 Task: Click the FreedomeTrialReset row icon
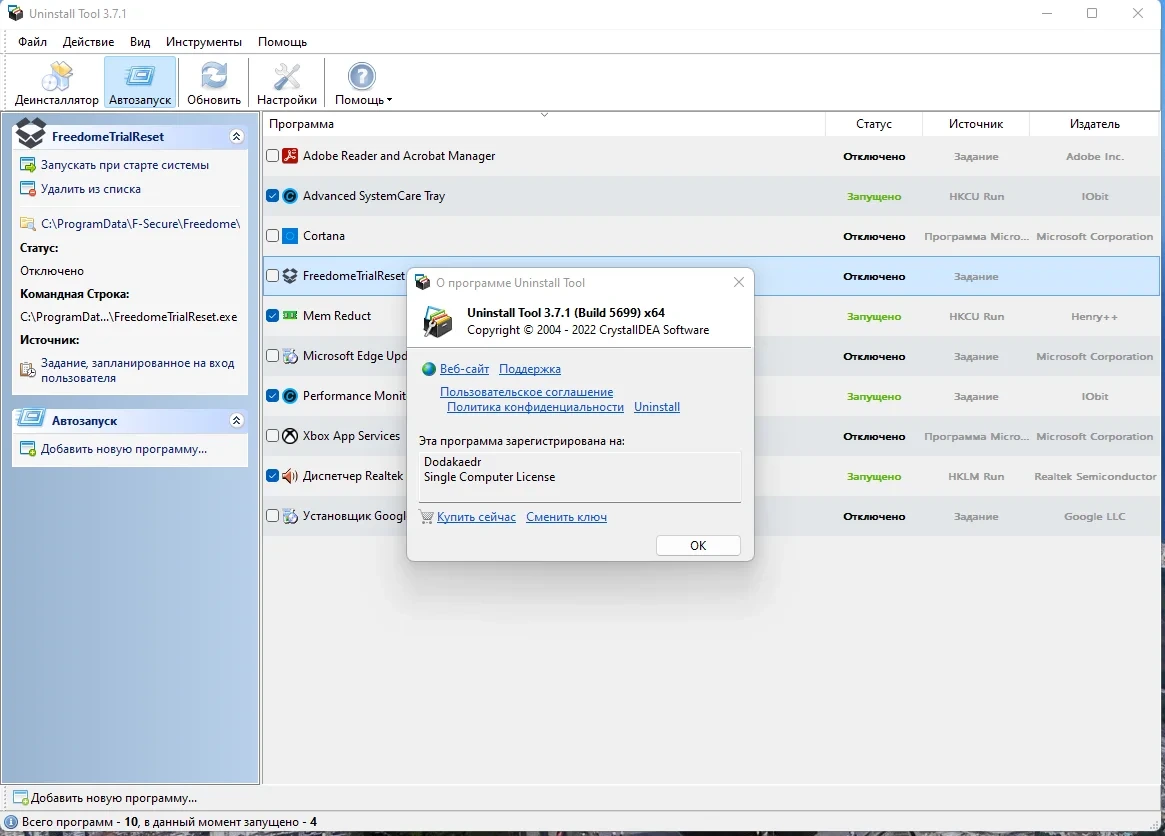[x=291, y=276]
